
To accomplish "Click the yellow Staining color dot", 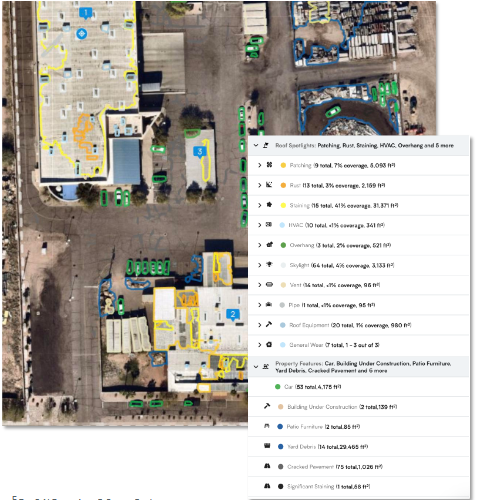I will pos(283,205).
